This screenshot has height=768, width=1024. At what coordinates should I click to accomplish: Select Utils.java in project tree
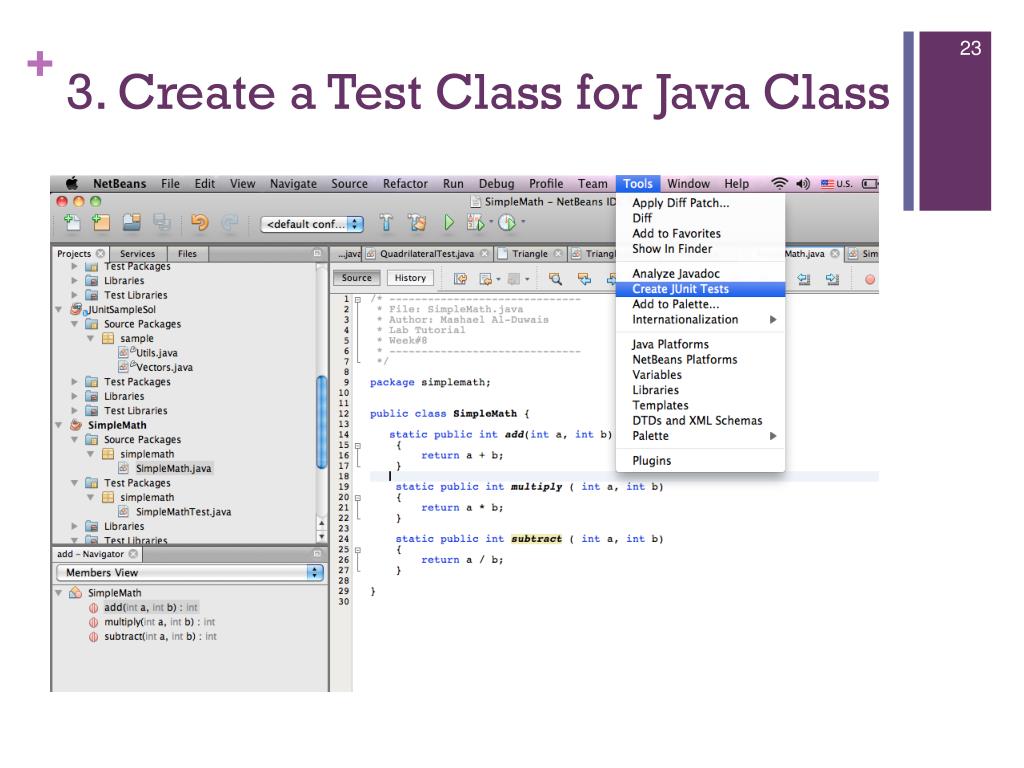(156, 353)
